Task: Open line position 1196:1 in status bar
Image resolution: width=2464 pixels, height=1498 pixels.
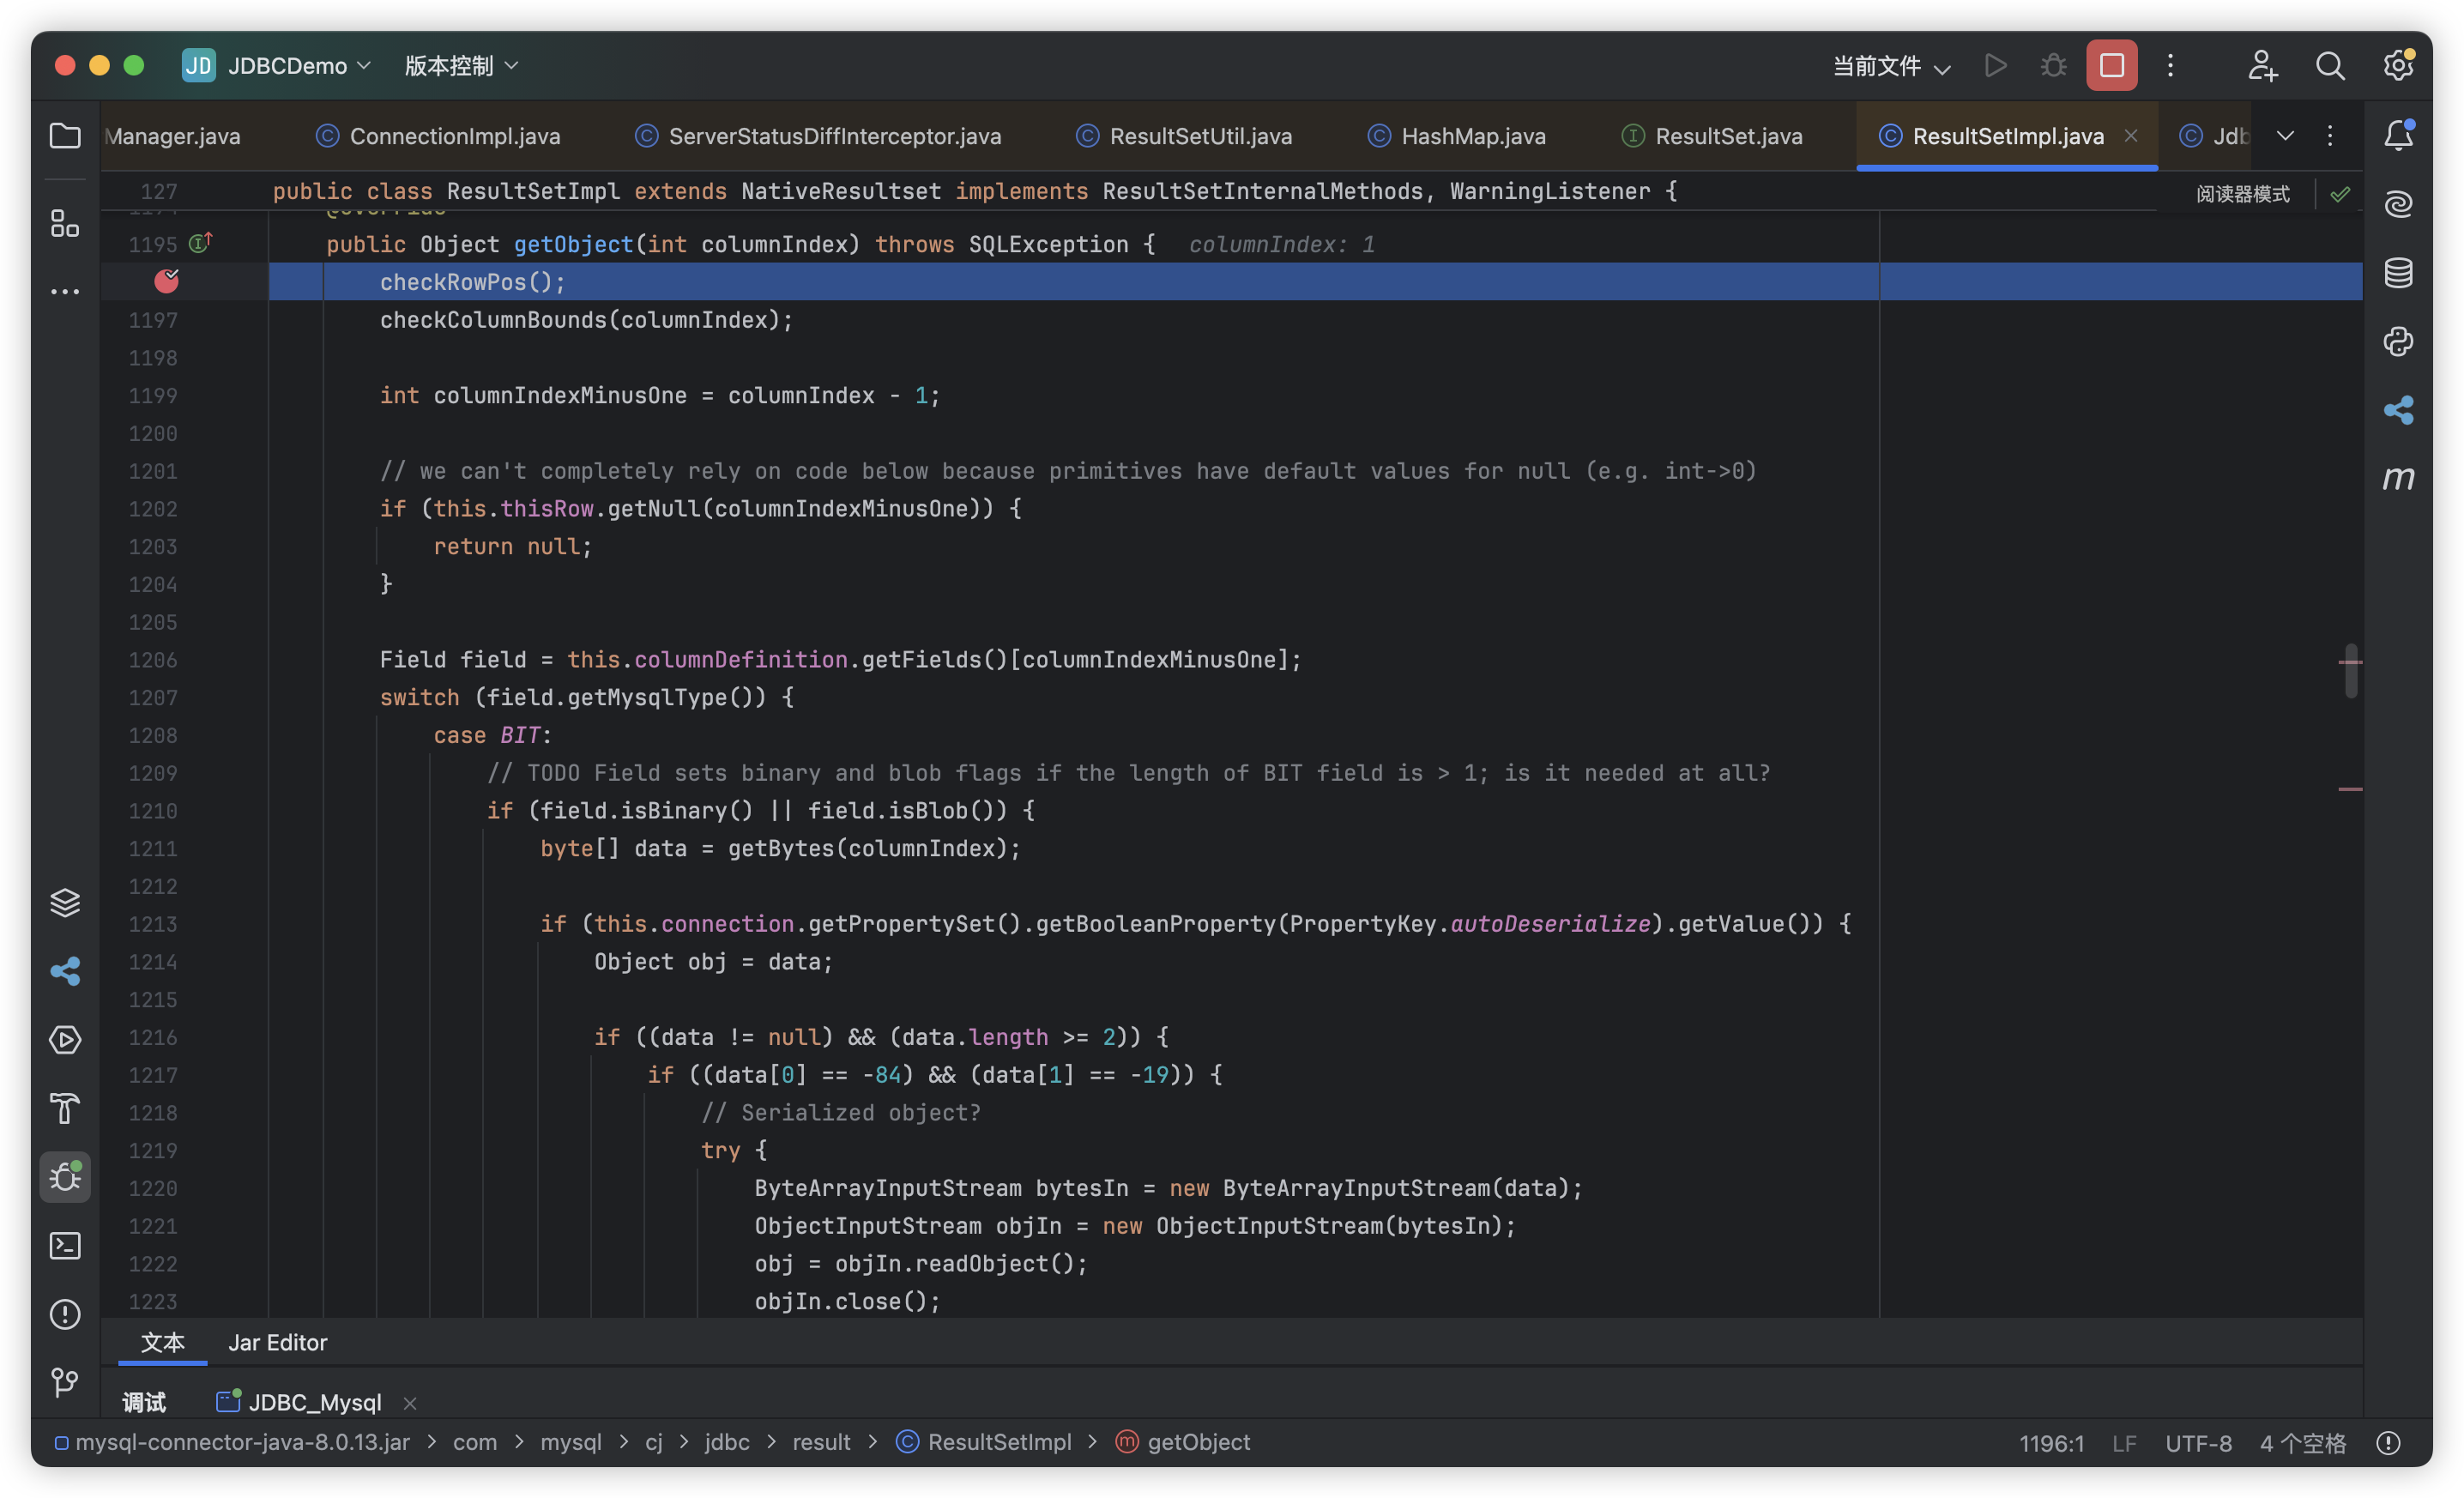Action: (x=2052, y=1443)
